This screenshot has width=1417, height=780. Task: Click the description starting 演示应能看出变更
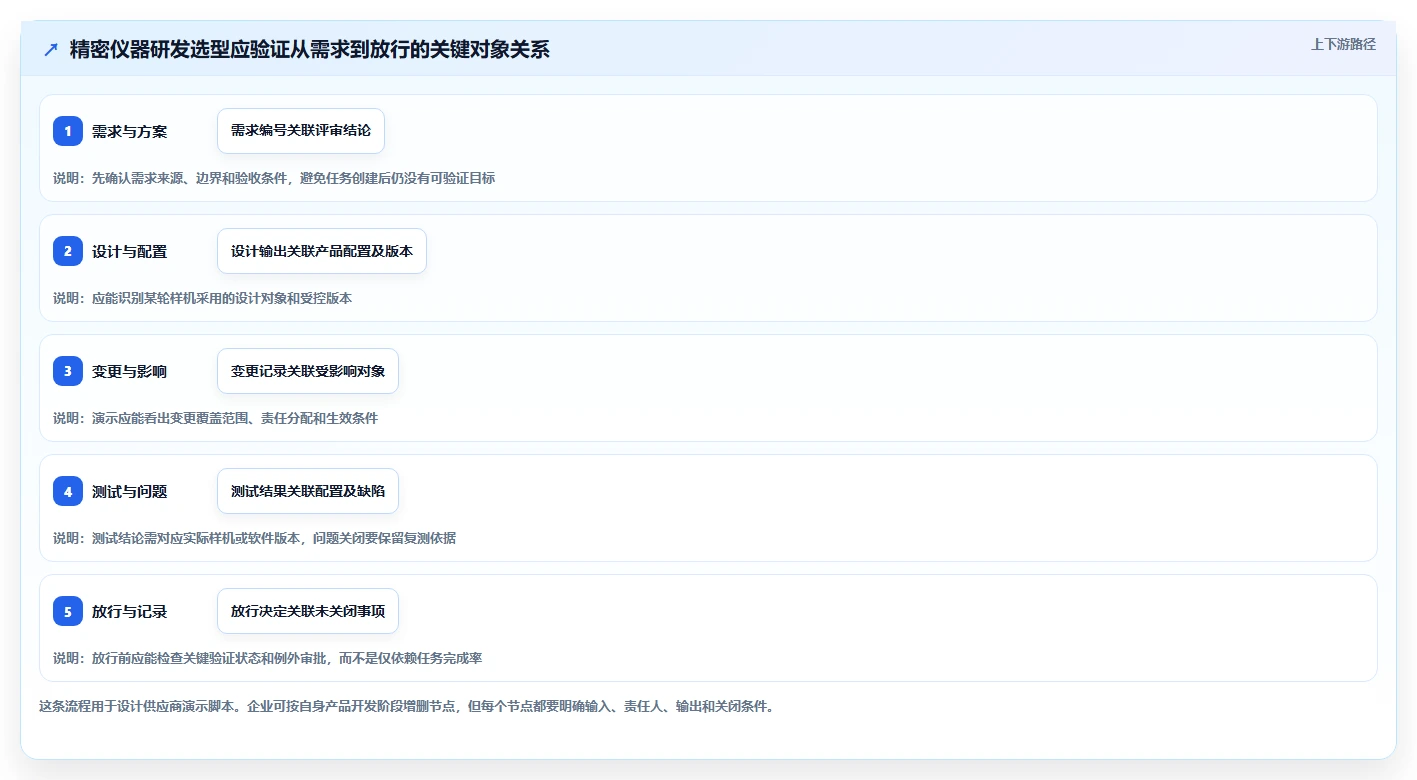pyautogui.click(x=216, y=418)
